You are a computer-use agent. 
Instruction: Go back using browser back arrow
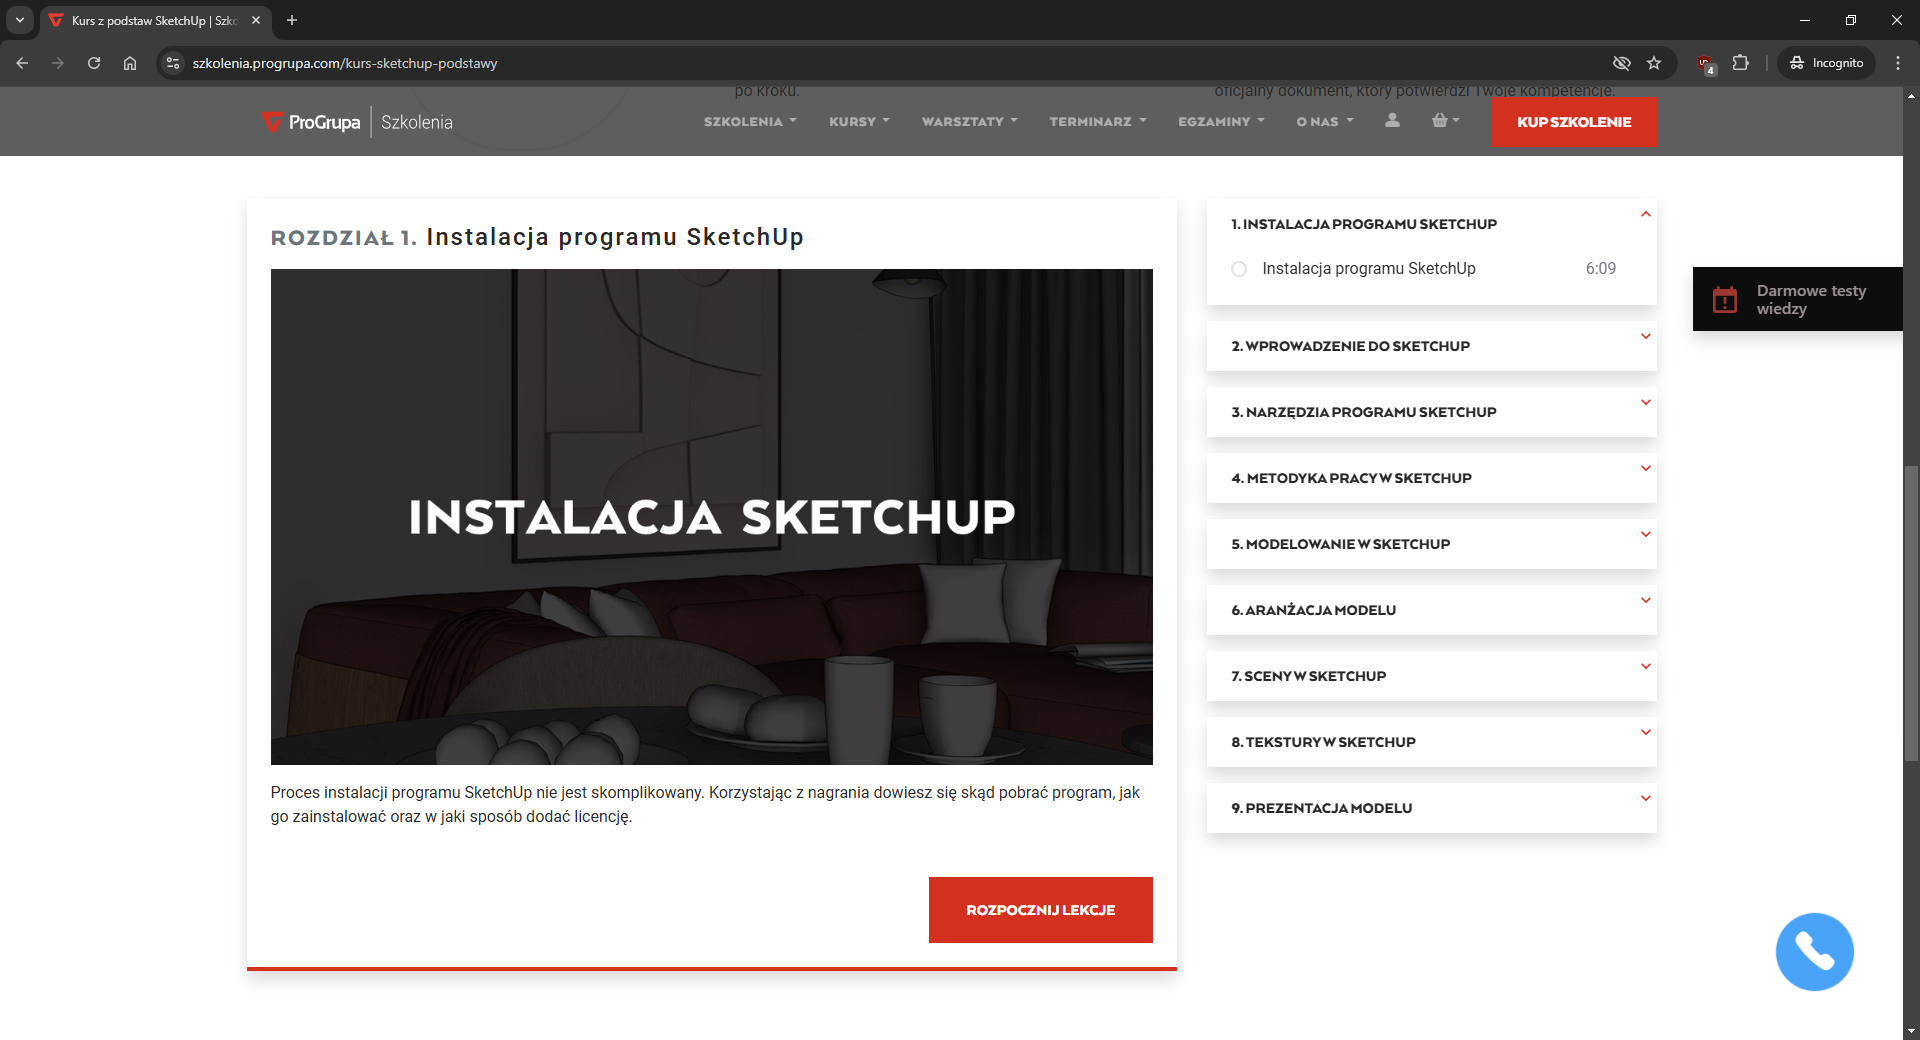[x=22, y=63]
